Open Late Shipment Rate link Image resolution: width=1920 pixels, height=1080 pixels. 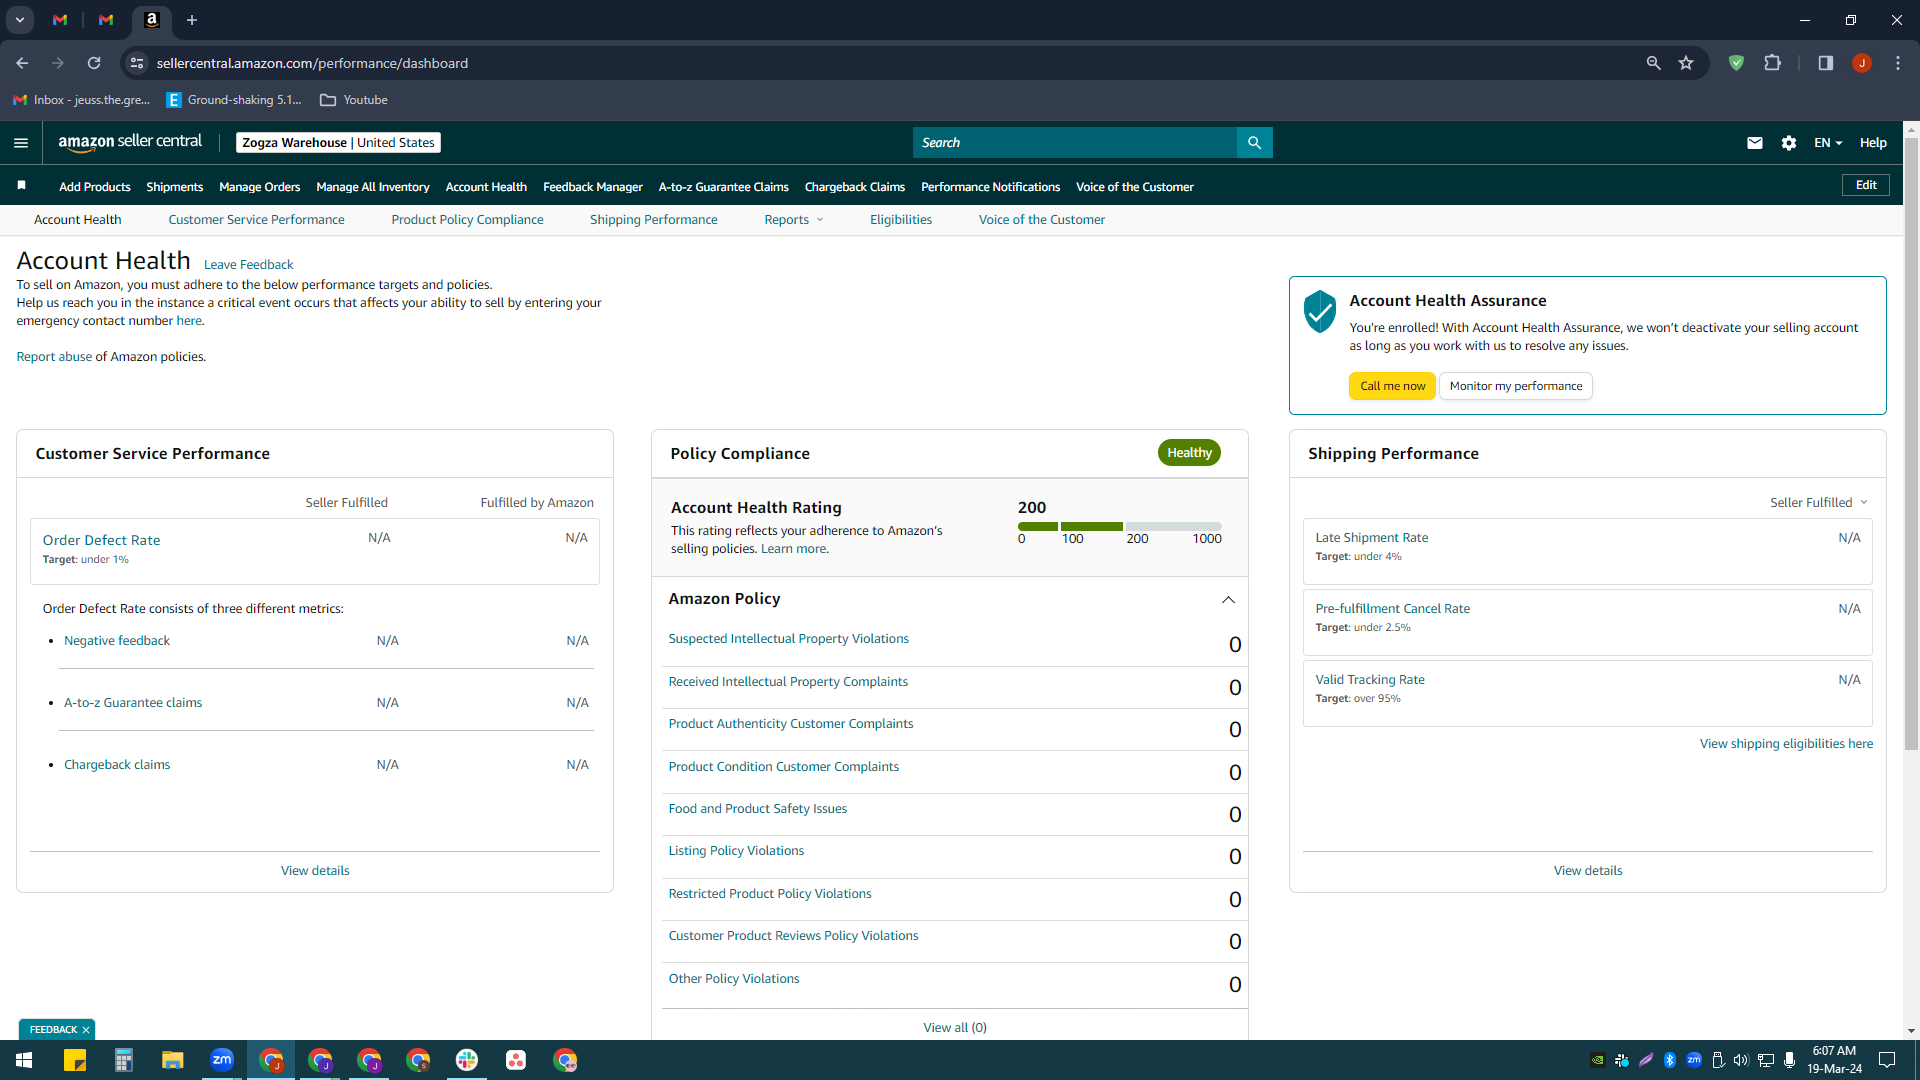coord(1372,538)
